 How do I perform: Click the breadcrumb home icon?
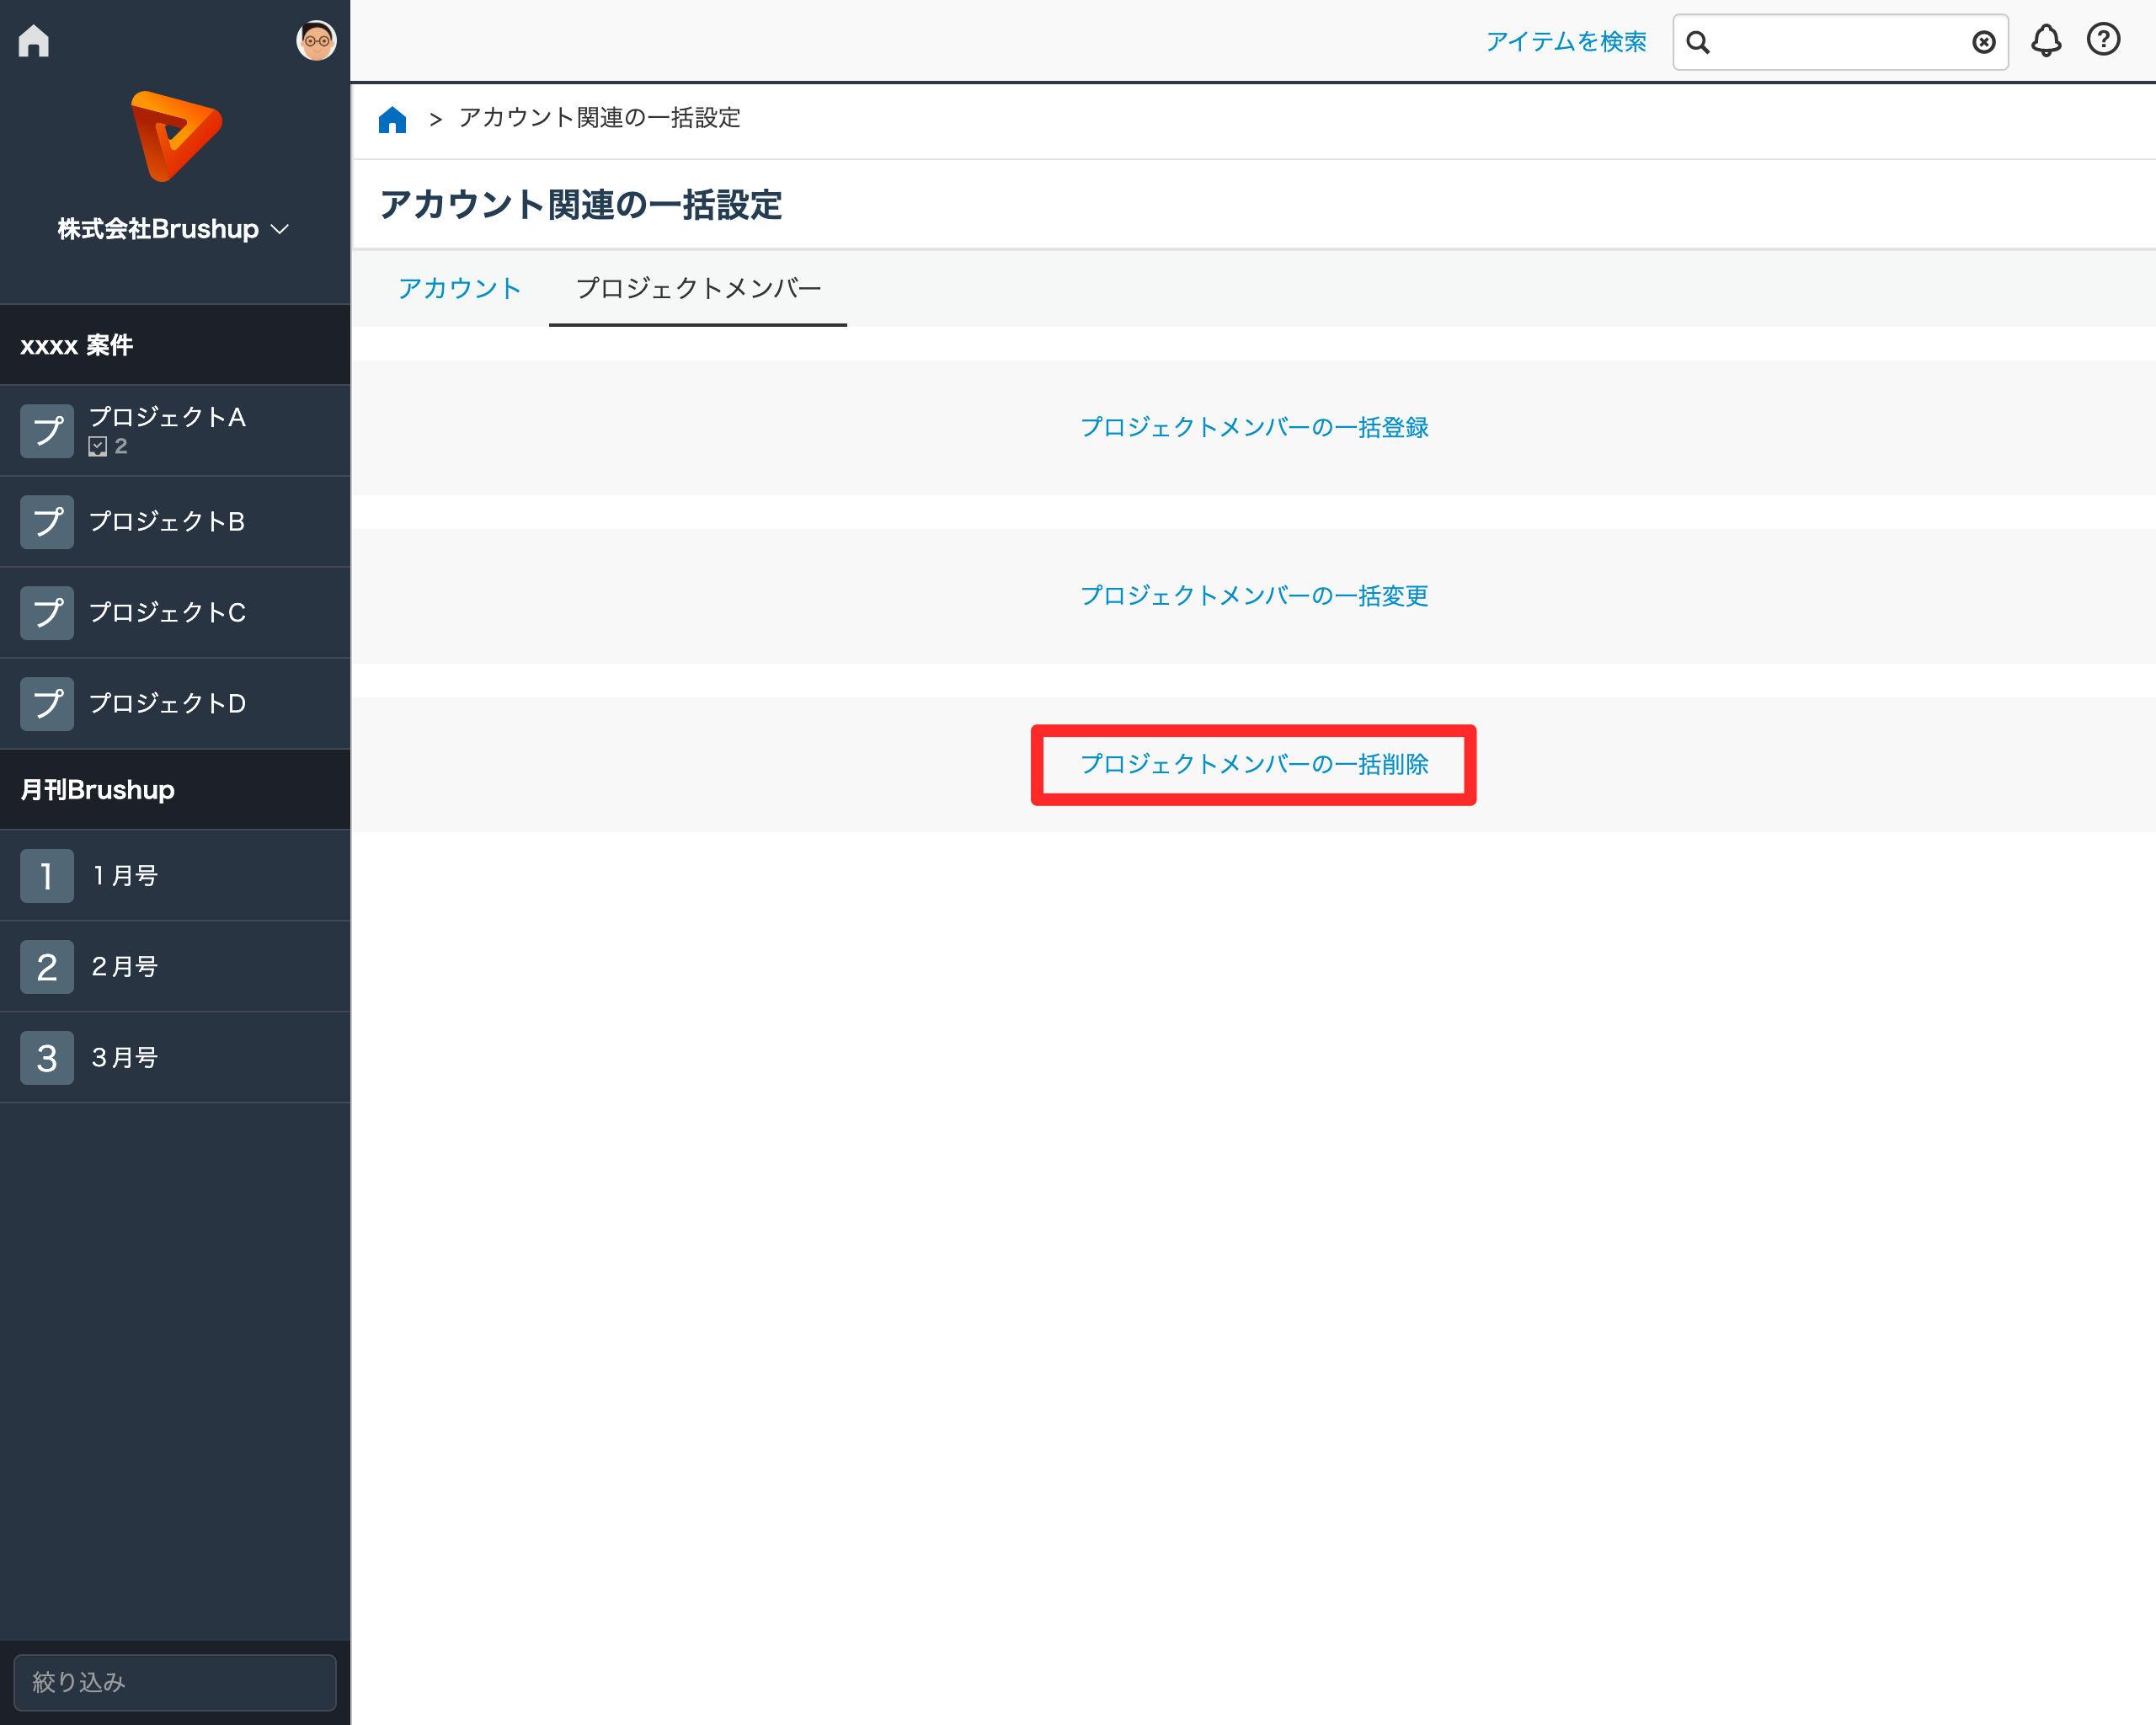point(392,119)
